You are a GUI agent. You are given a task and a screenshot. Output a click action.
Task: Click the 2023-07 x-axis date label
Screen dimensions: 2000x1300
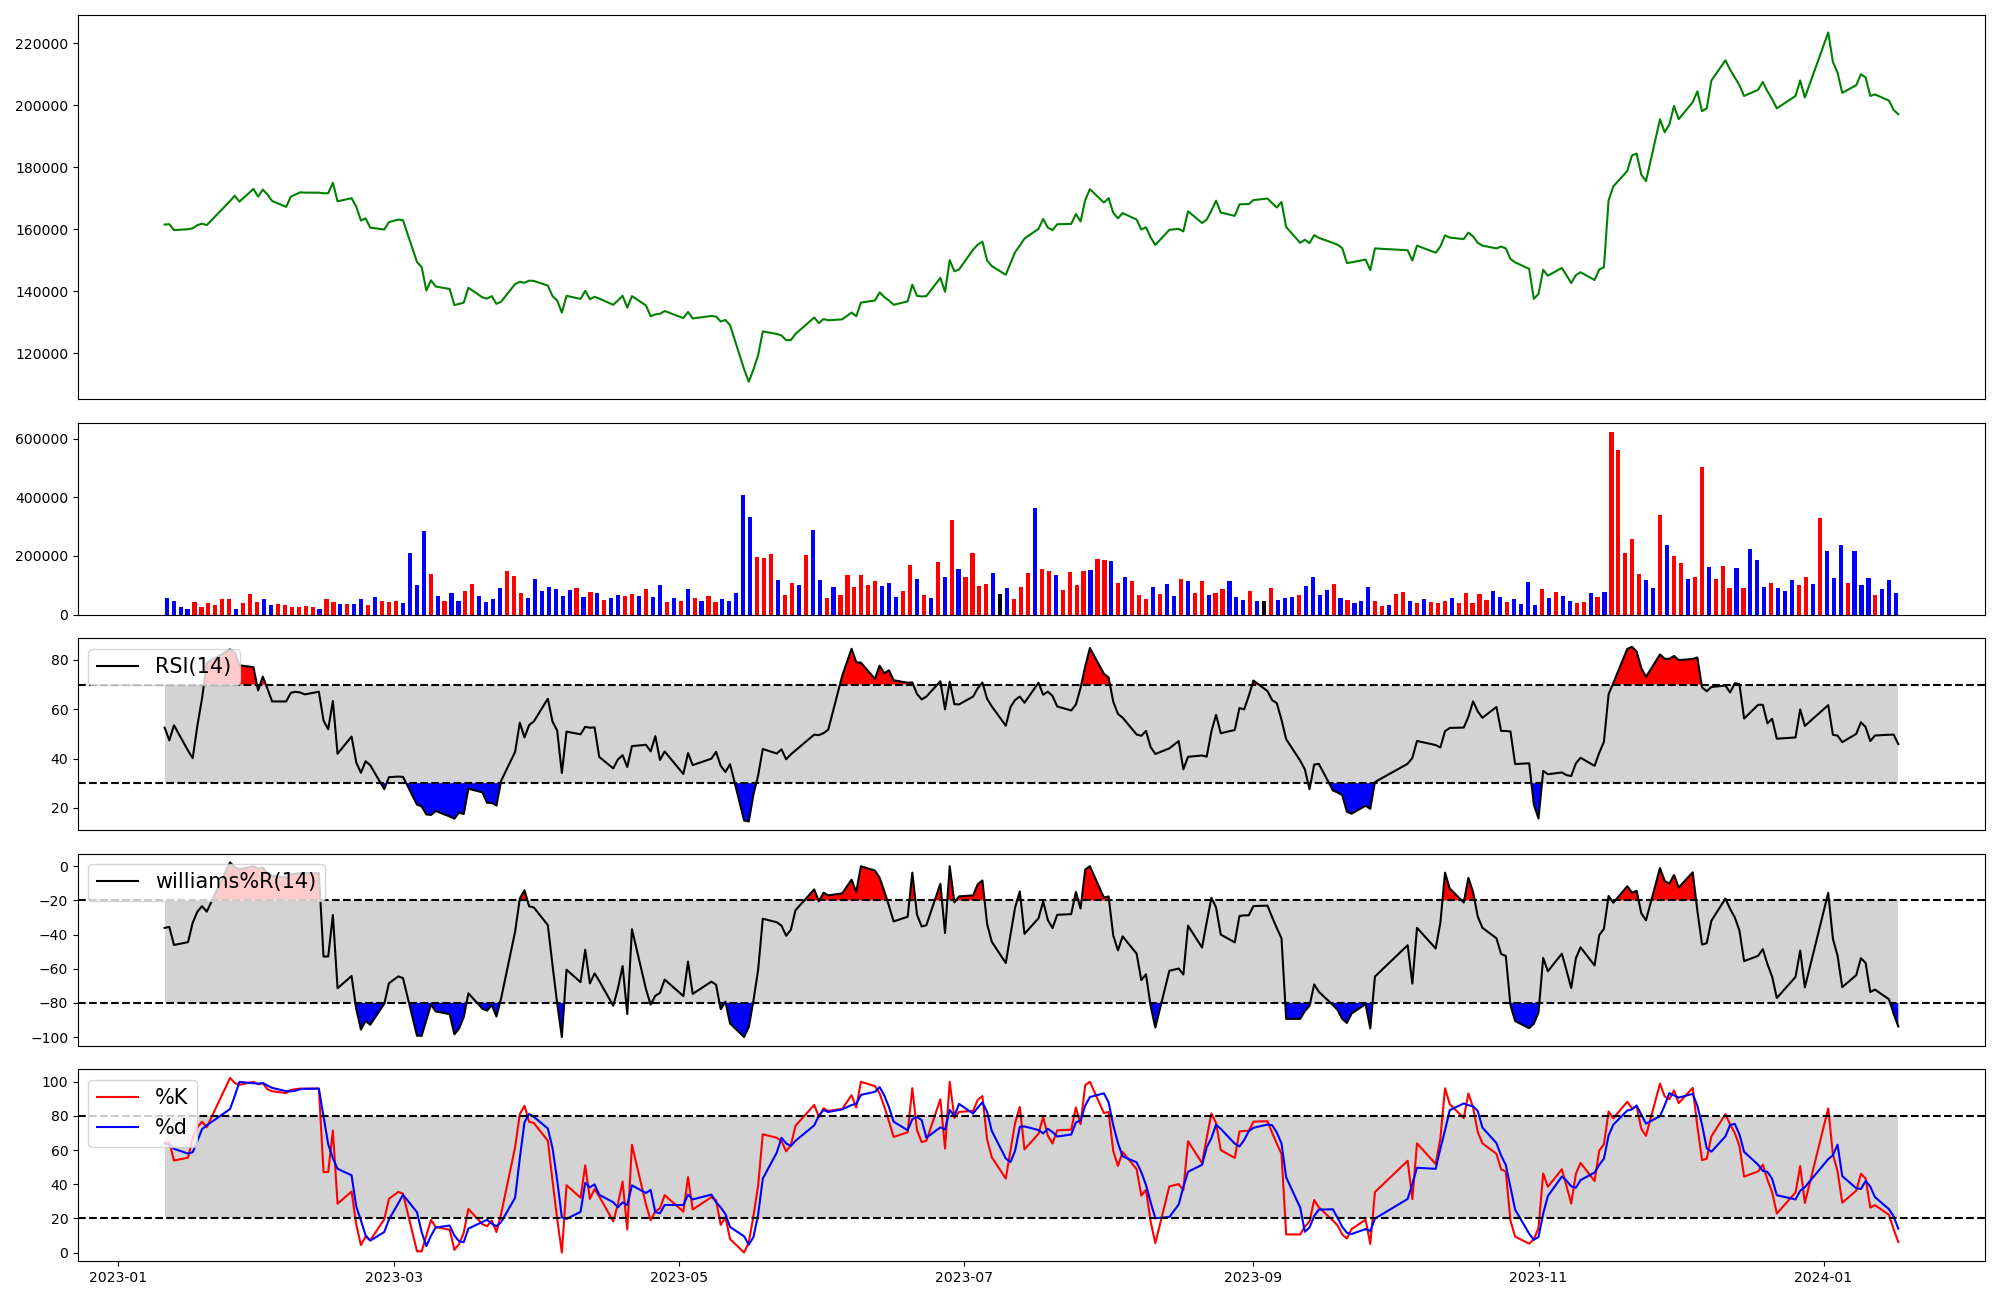[x=964, y=1277]
